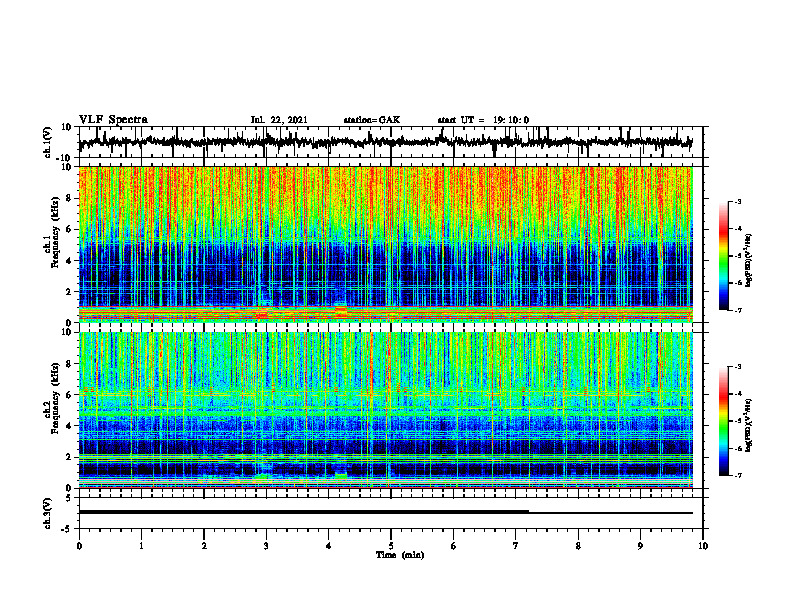The image size is (792, 612).
Task: Click the "station=GAK" header label
Action: point(372,120)
